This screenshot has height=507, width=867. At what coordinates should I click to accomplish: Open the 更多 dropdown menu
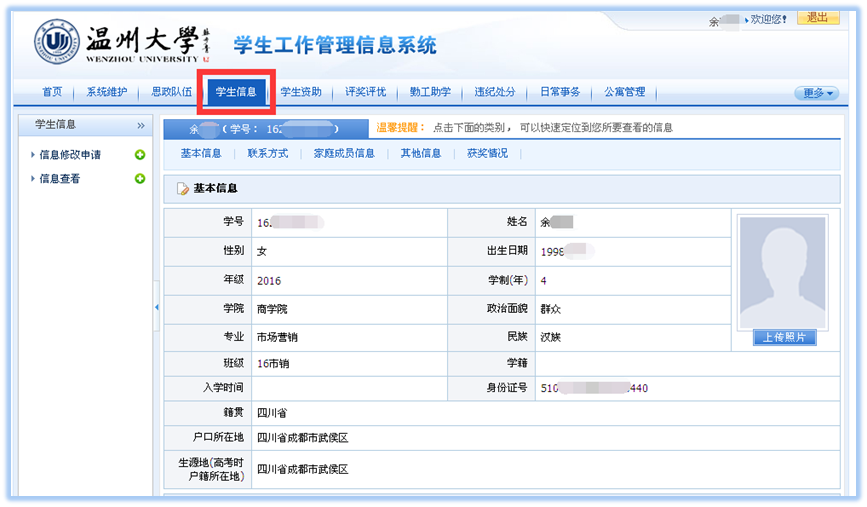coord(815,93)
